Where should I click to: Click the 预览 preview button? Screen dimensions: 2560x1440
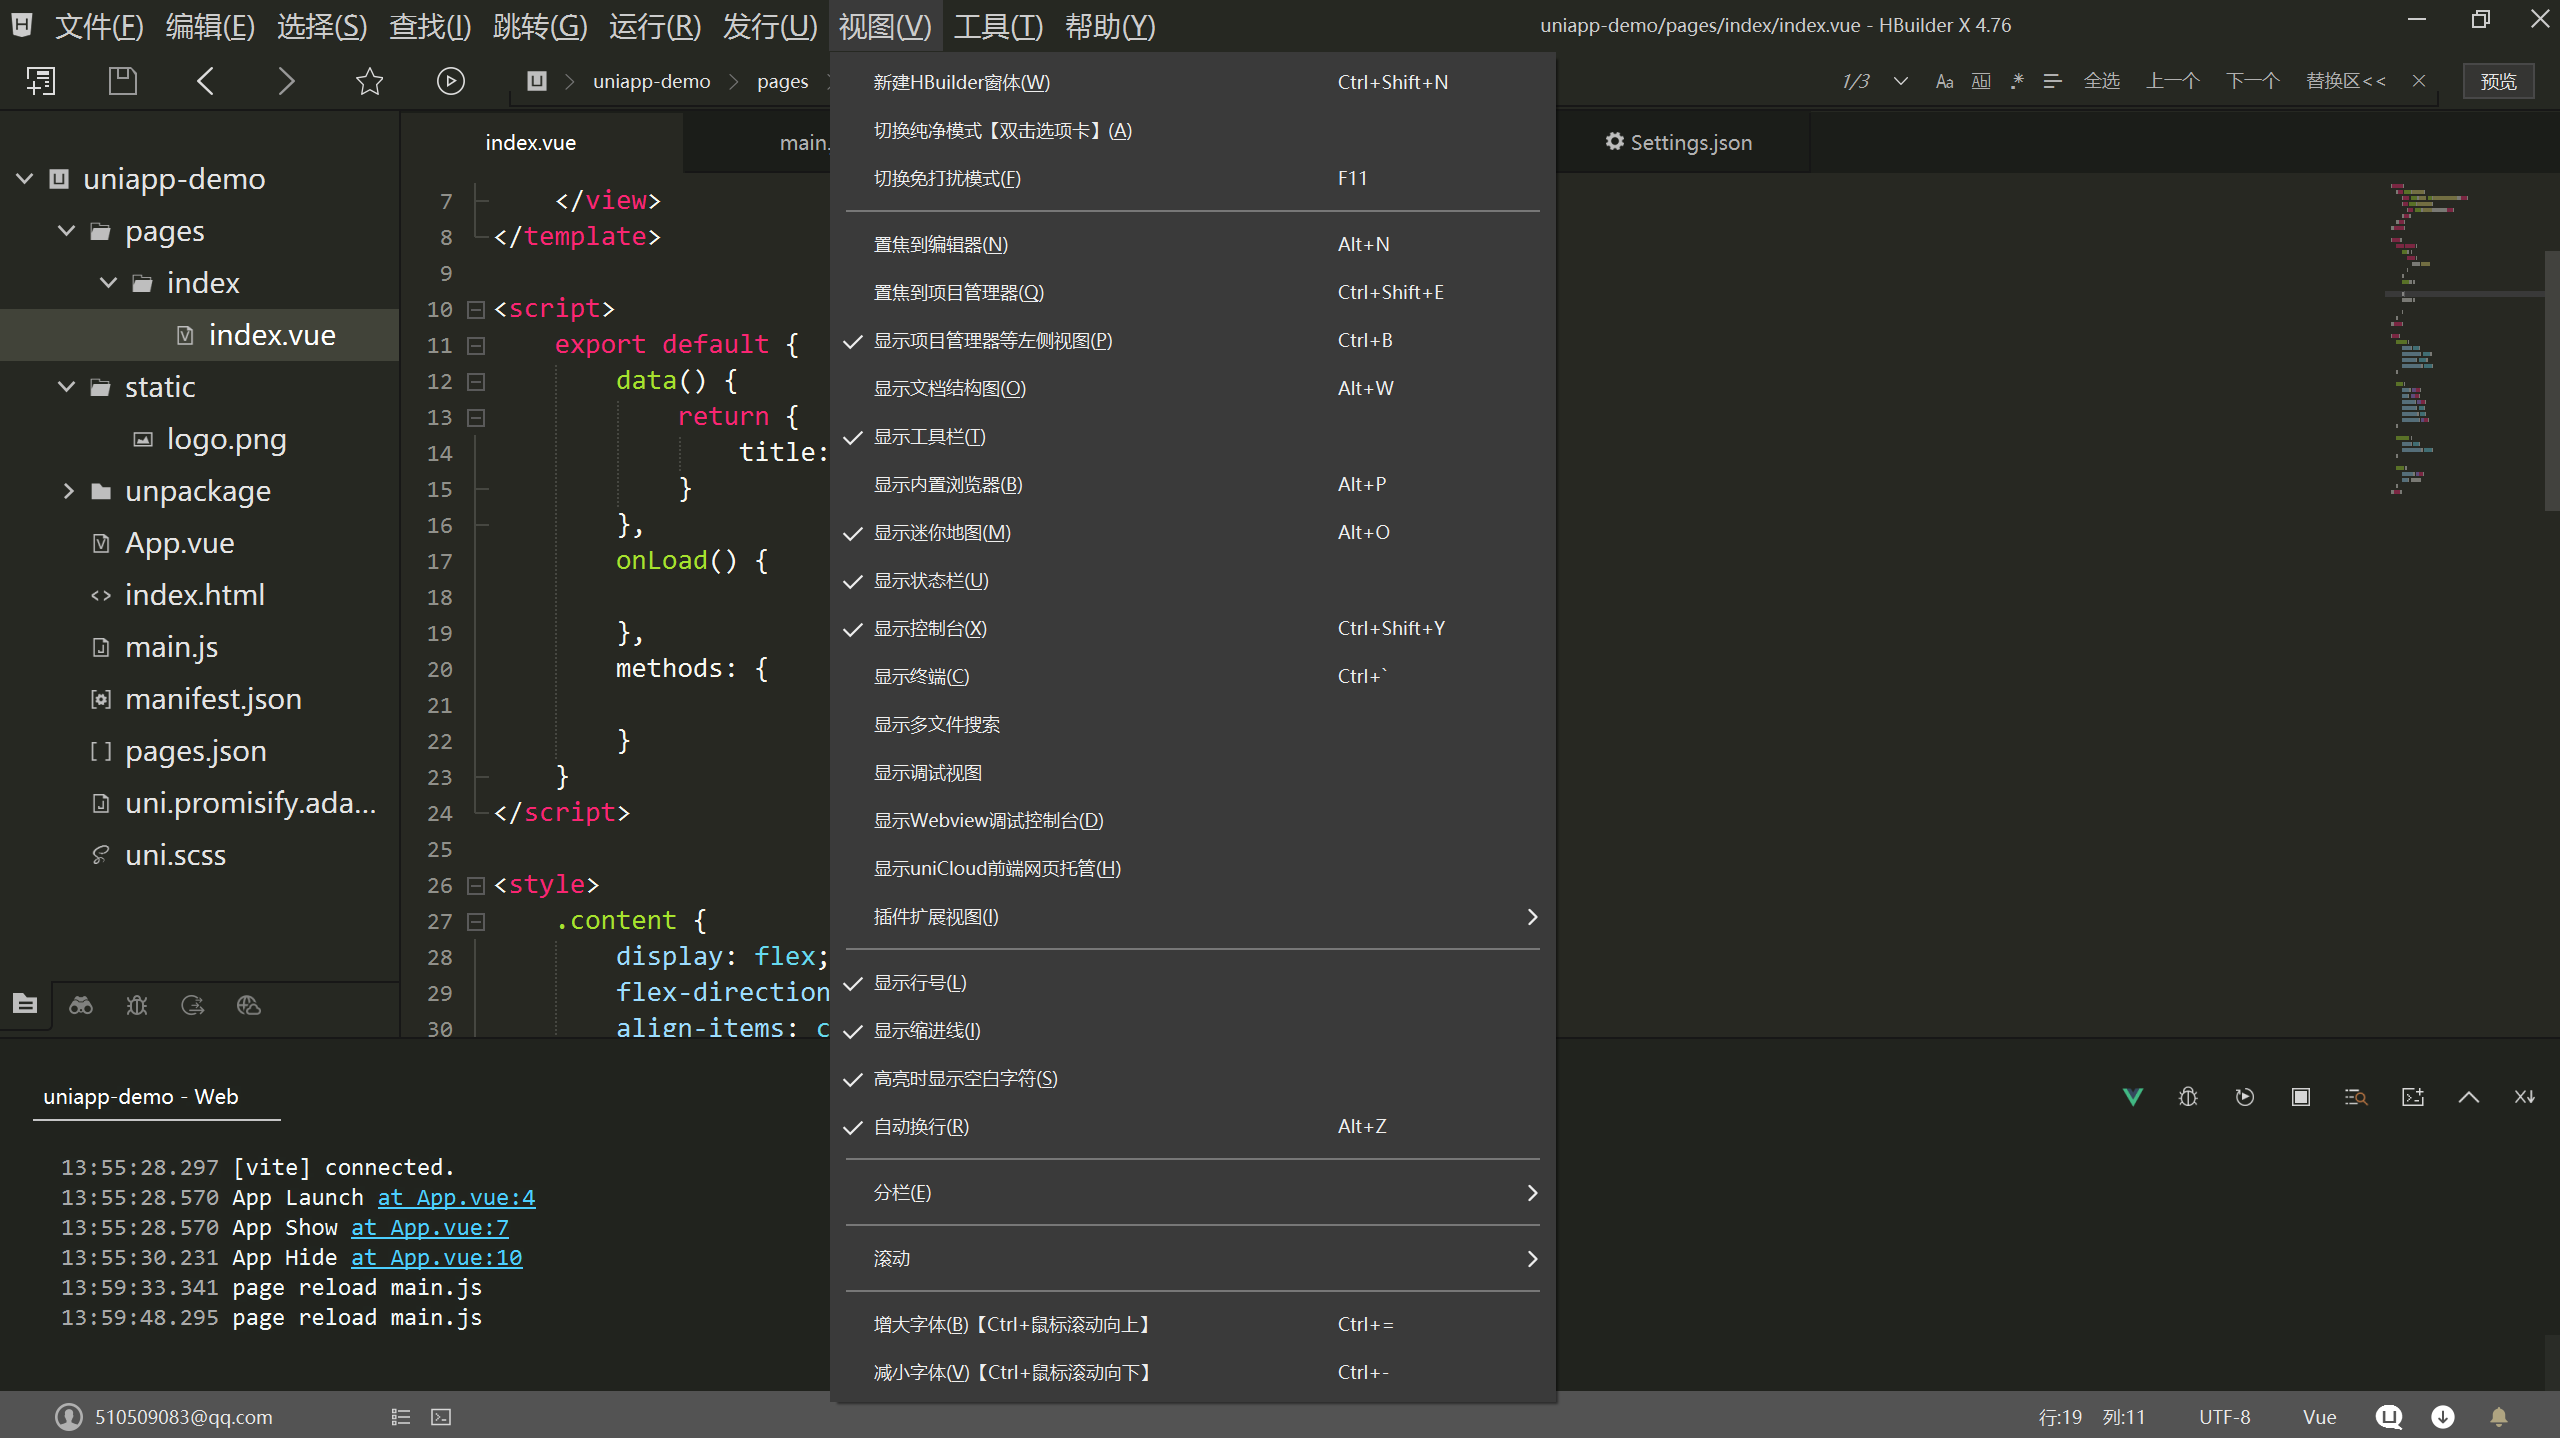[x=2498, y=81]
